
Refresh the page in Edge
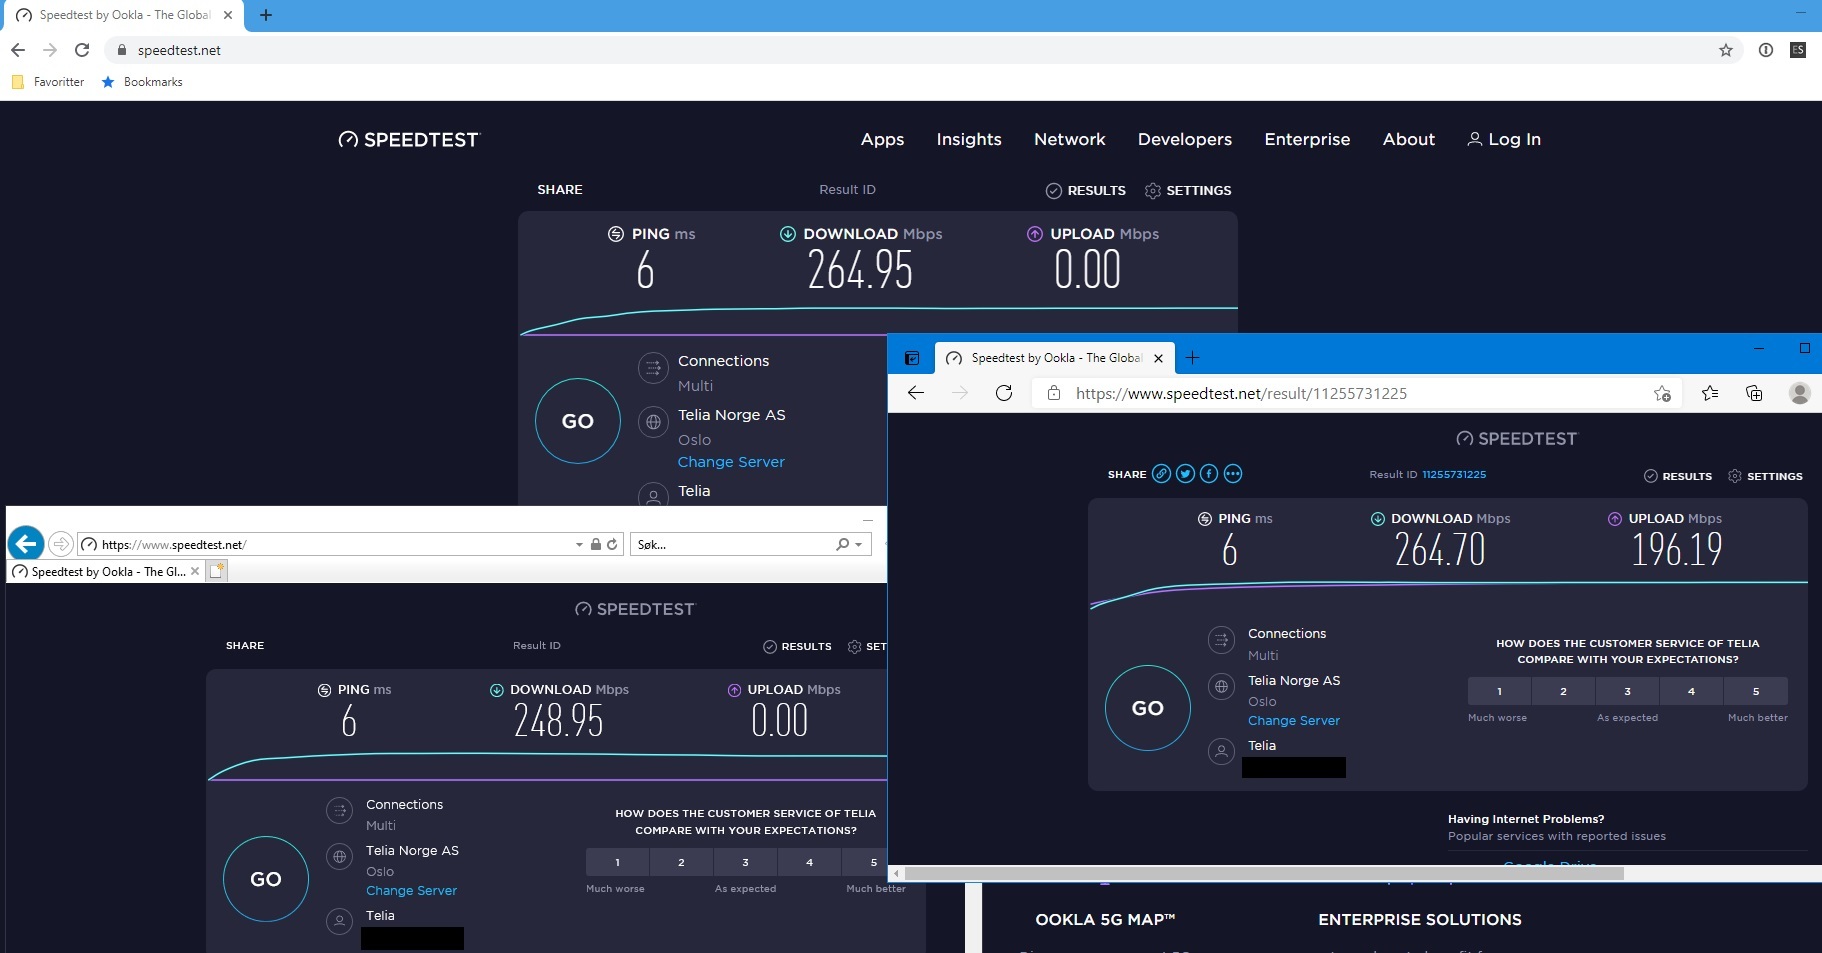(1004, 393)
